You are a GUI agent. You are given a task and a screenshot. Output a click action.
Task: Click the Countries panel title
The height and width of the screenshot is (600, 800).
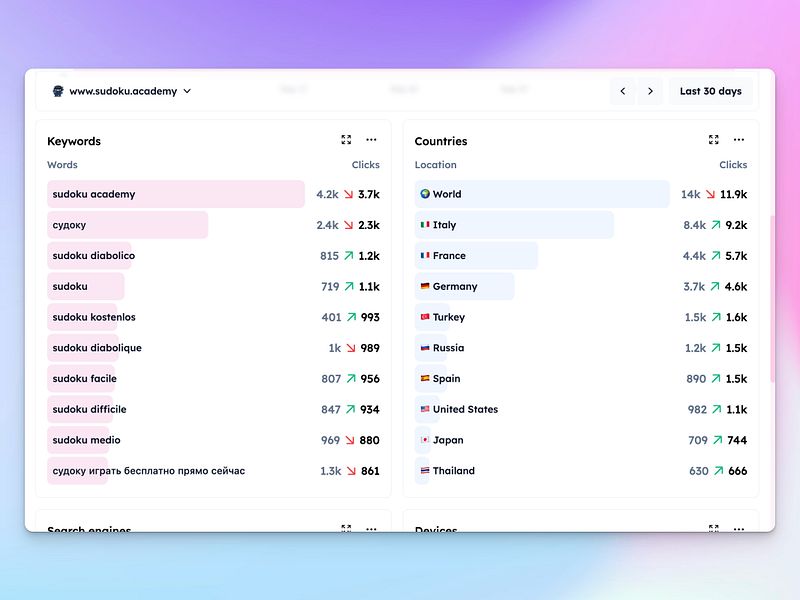tap(441, 141)
